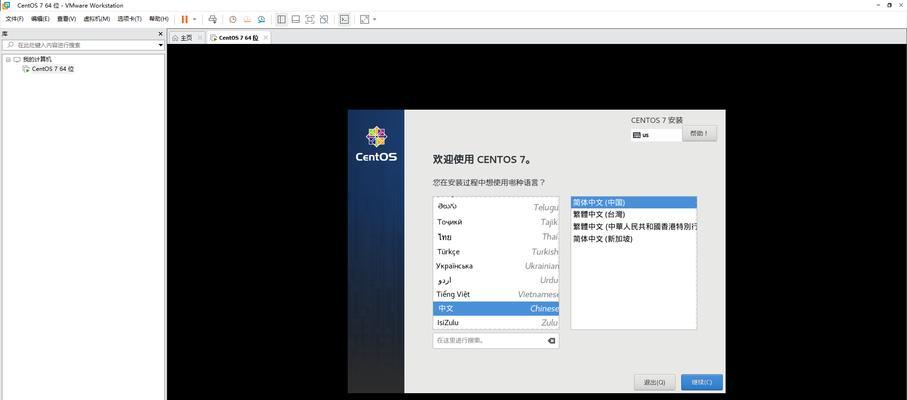Open the 虚拟机(M) menu
907x400 pixels.
click(x=97, y=19)
